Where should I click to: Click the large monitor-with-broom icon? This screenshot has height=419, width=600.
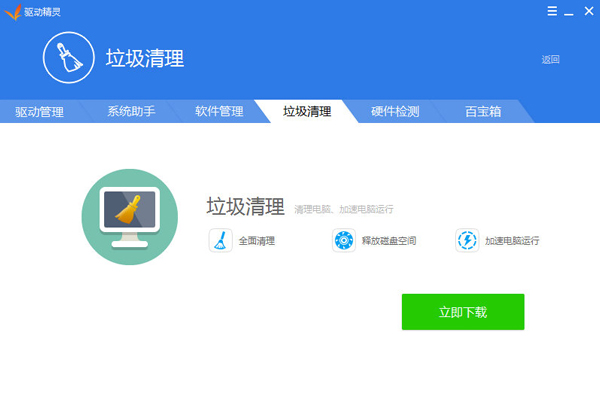tap(129, 217)
